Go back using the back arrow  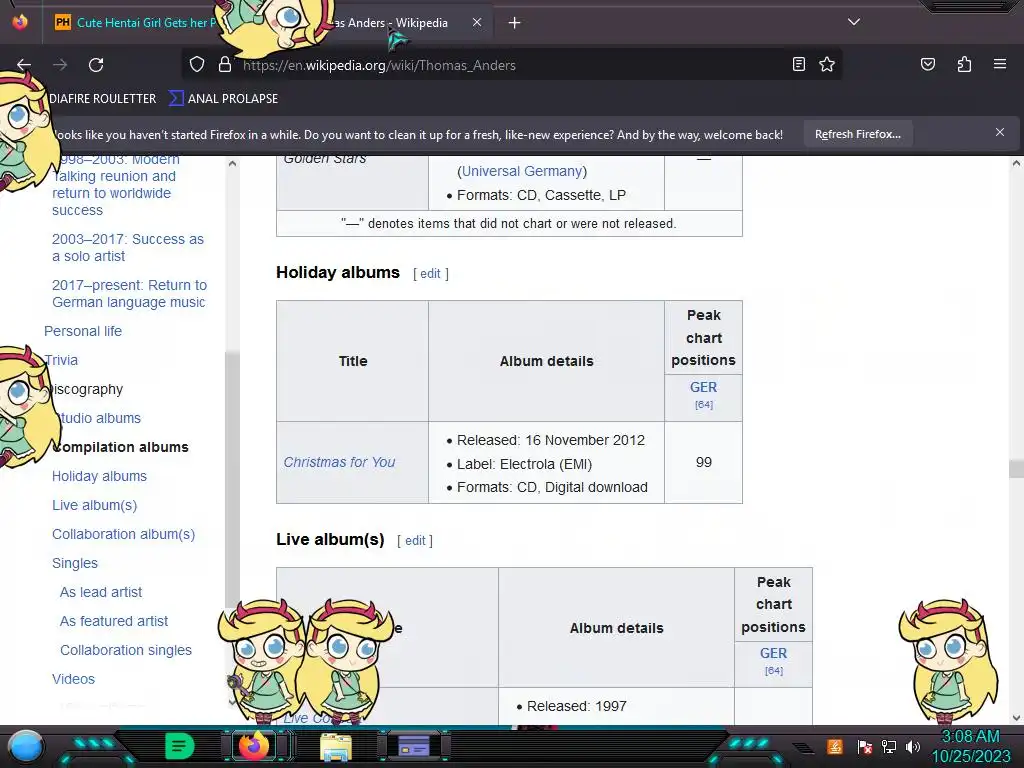24,65
